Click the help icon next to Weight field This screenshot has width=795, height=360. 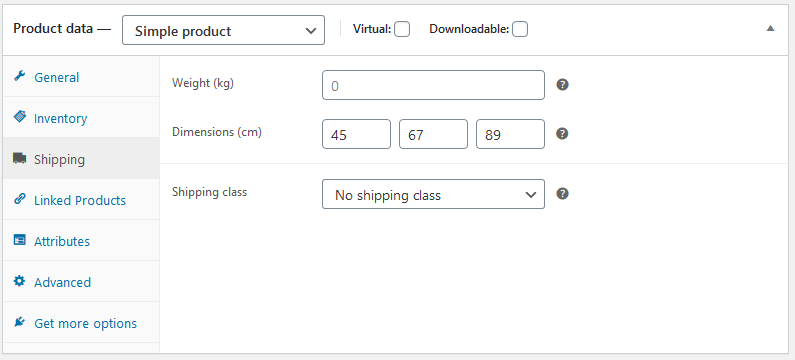pyautogui.click(x=562, y=85)
